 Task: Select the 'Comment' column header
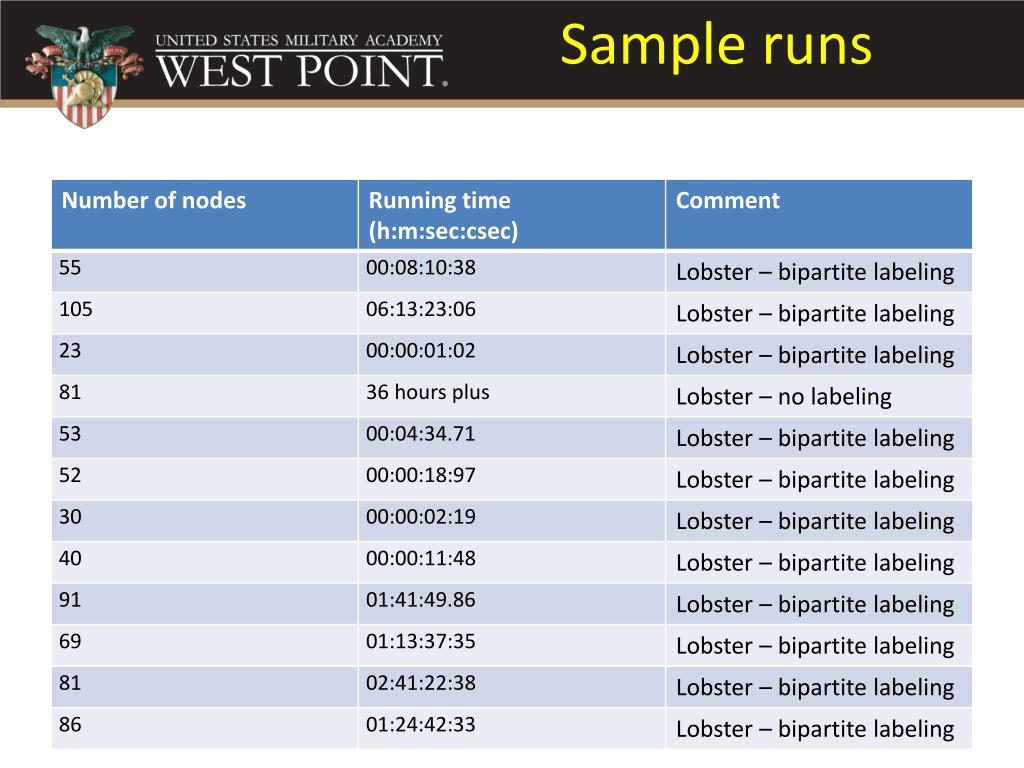[819, 215]
